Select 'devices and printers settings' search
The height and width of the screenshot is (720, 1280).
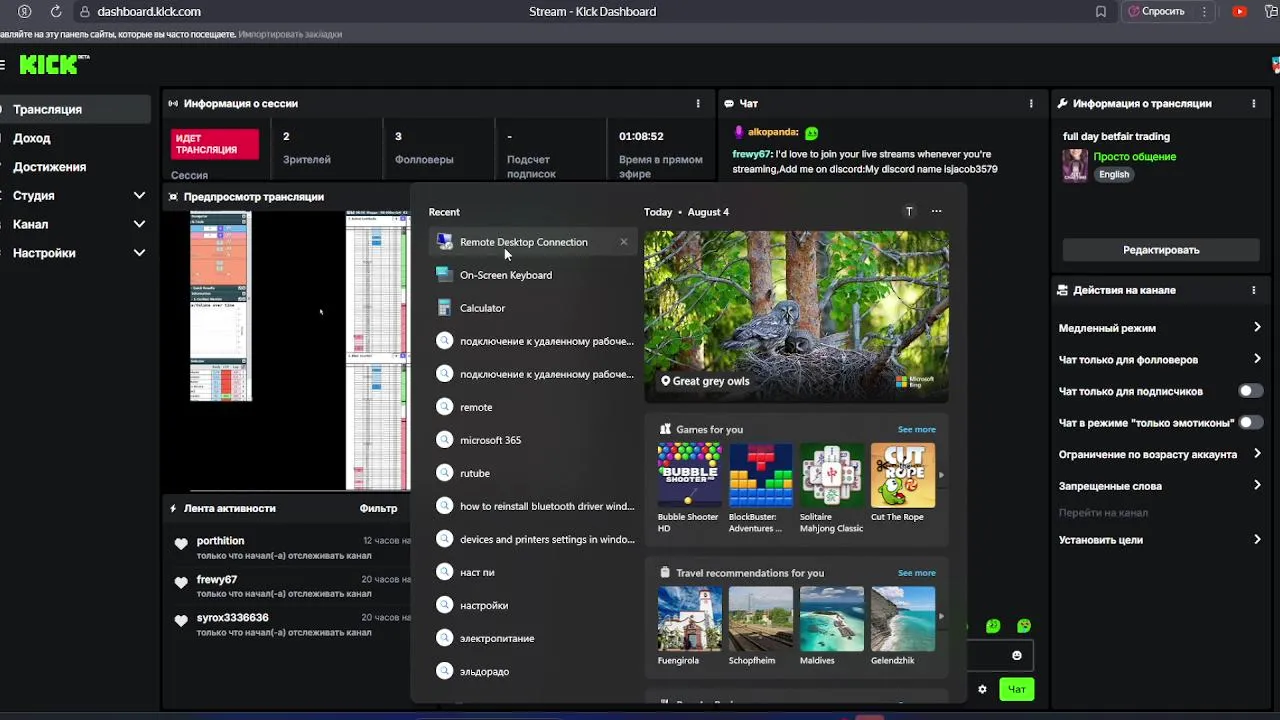coord(532,539)
